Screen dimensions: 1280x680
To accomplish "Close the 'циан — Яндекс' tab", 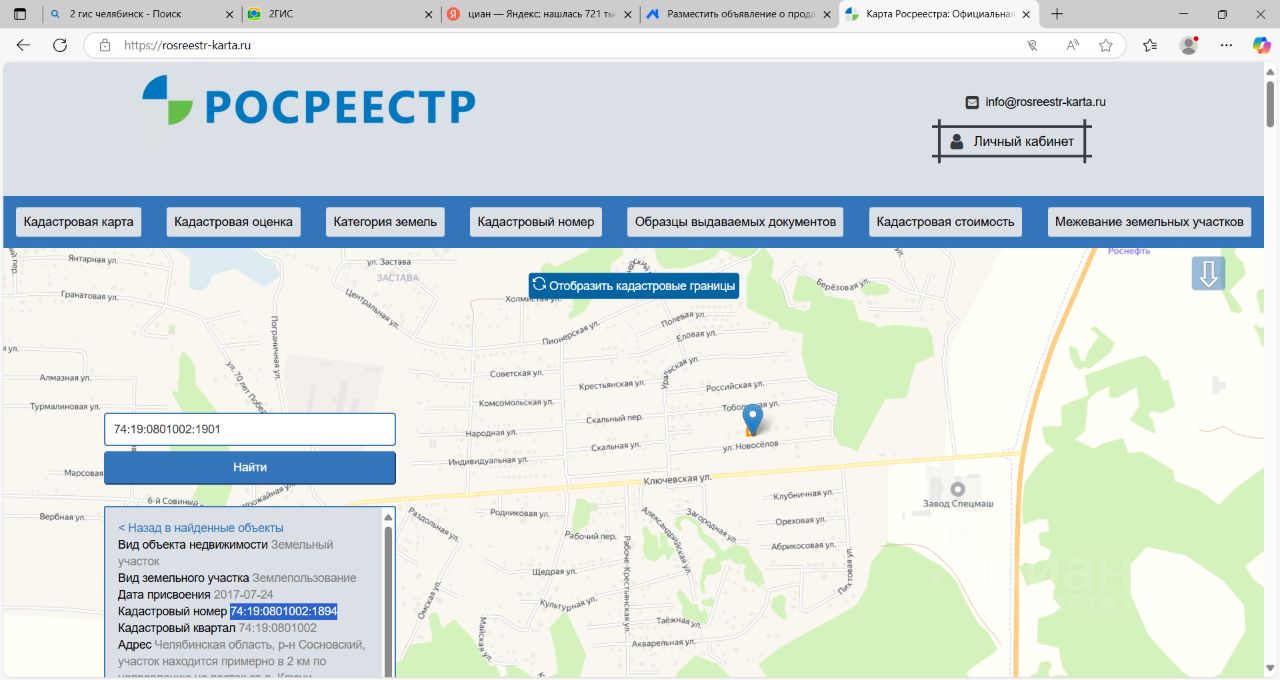I will click(628, 14).
